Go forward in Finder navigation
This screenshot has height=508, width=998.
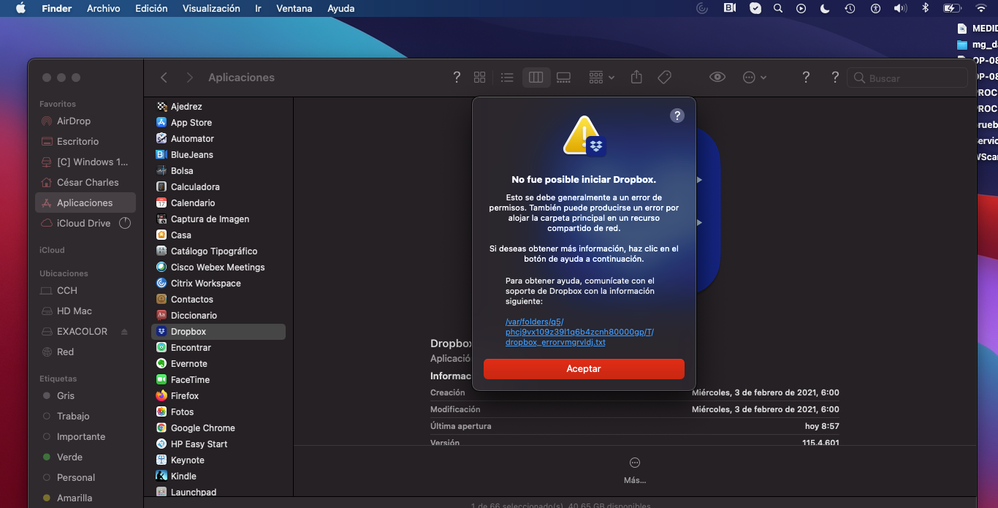tap(189, 77)
